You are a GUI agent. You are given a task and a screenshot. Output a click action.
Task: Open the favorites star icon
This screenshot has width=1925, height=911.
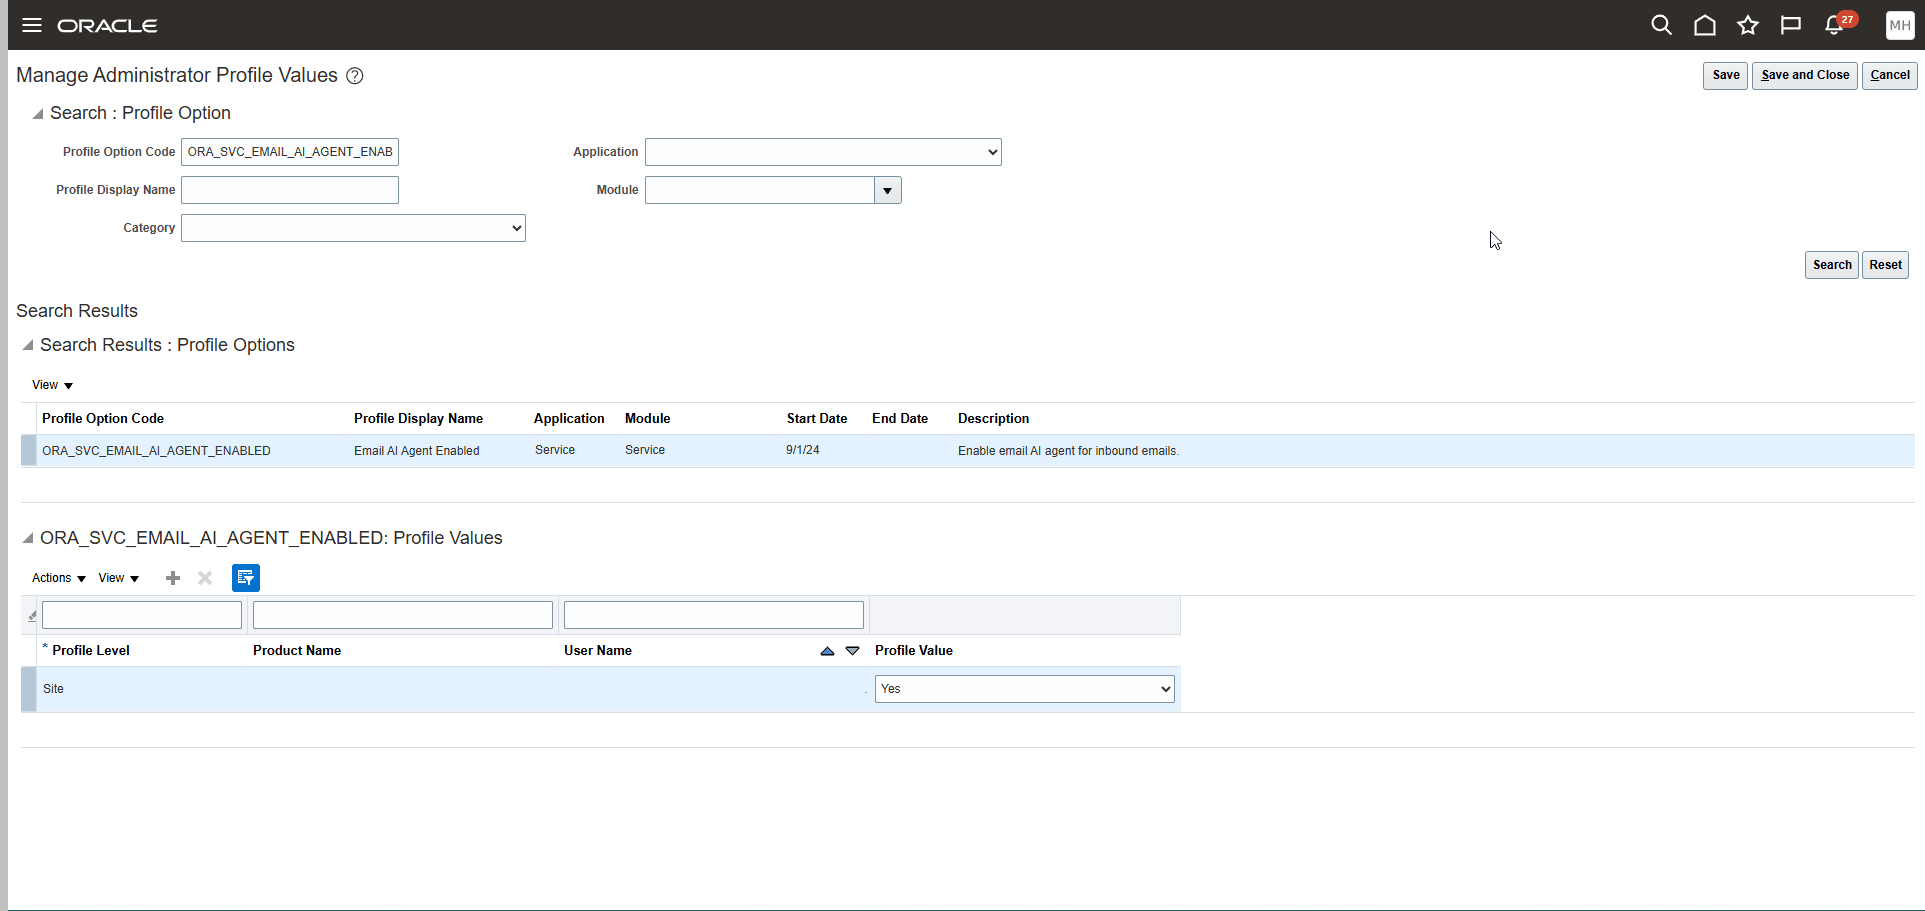tap(1748, 25)
